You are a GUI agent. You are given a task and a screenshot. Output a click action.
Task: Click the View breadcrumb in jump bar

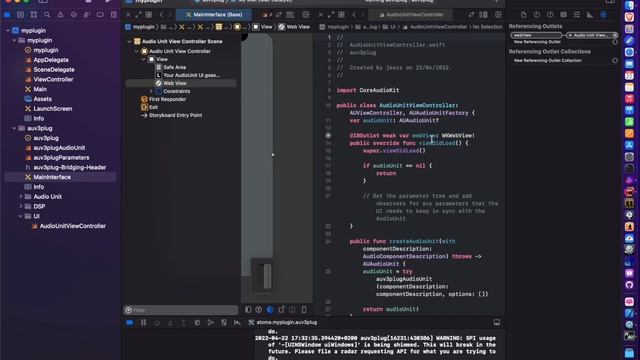point(263,27)
